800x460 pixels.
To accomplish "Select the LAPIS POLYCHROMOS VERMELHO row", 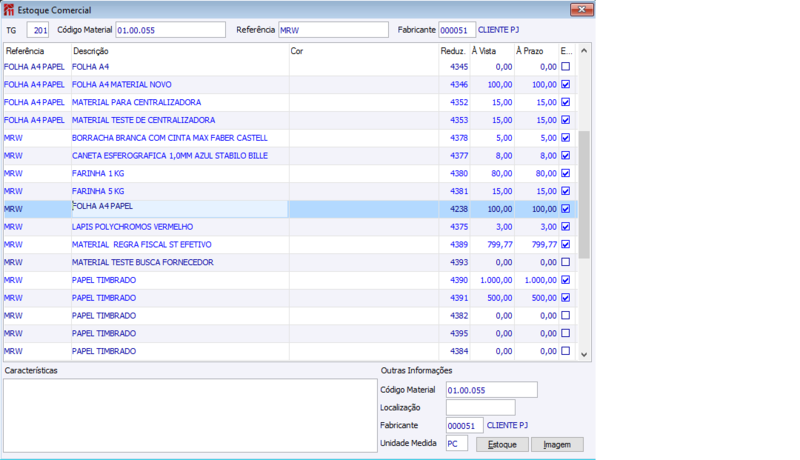I will click(x=291, y=226).
